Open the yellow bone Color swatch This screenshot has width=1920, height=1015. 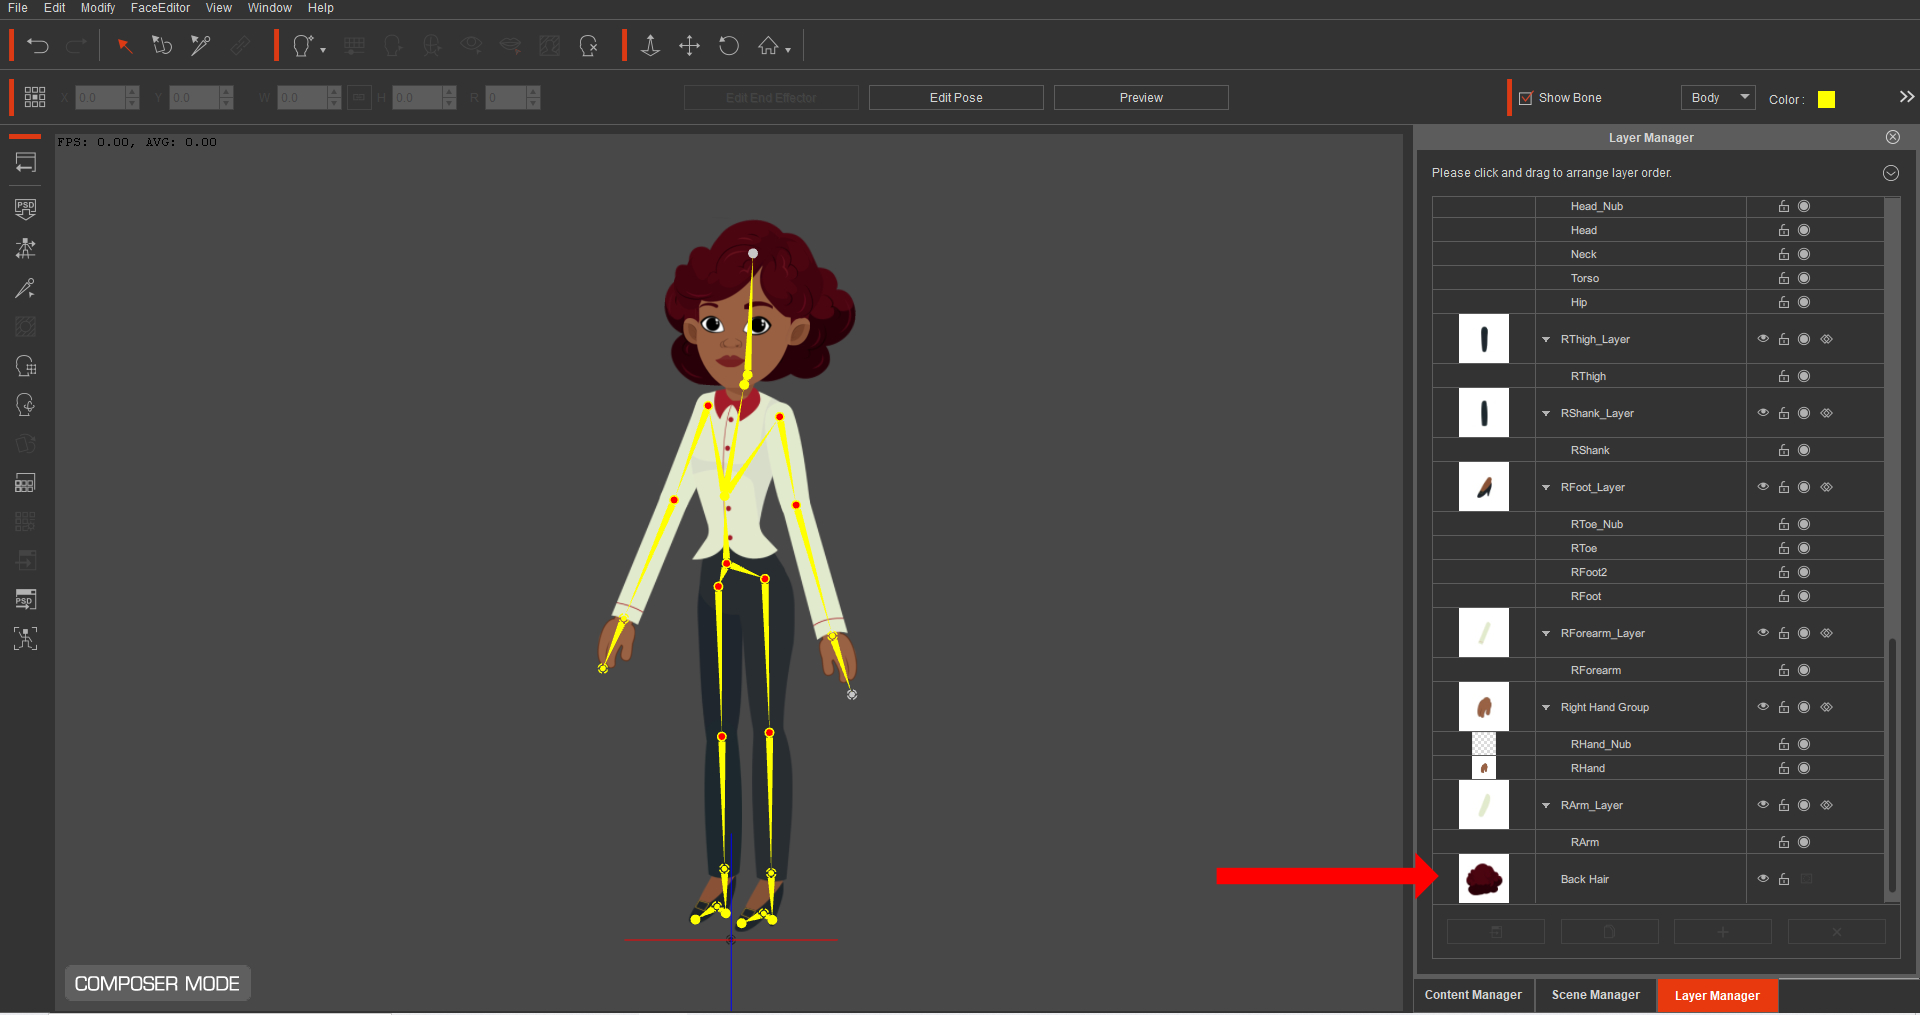coord(1826,99)
